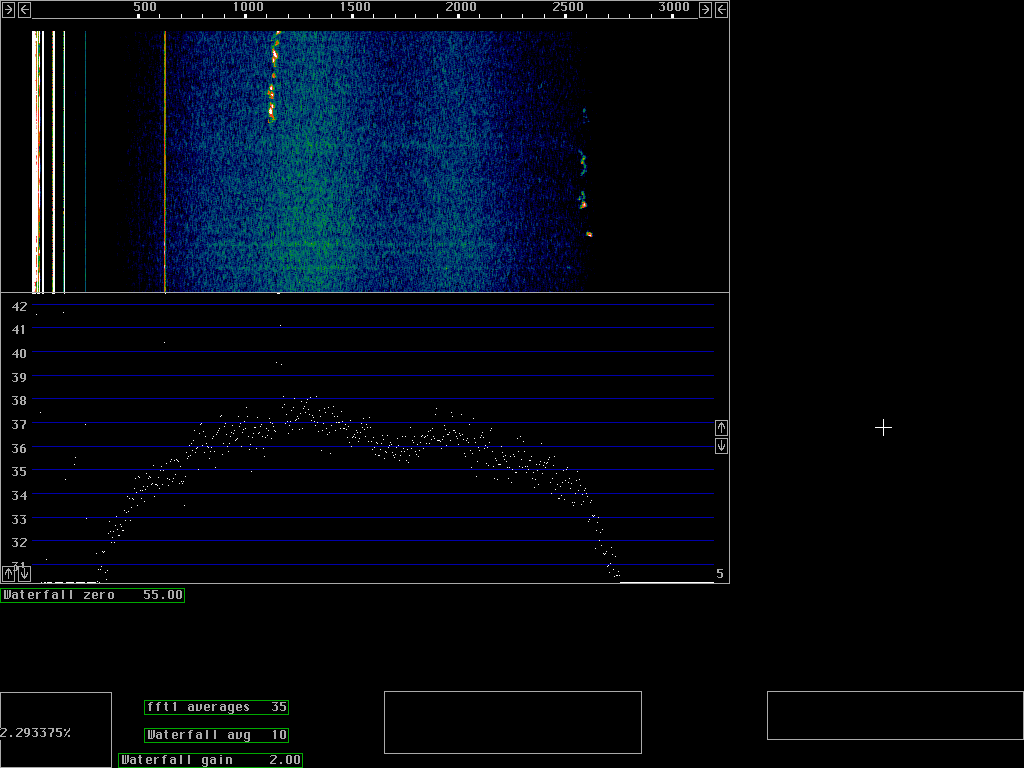Click the empty bordered box at the bottom right
This screenshot has width=1024, height=768.
pos(895,716)
